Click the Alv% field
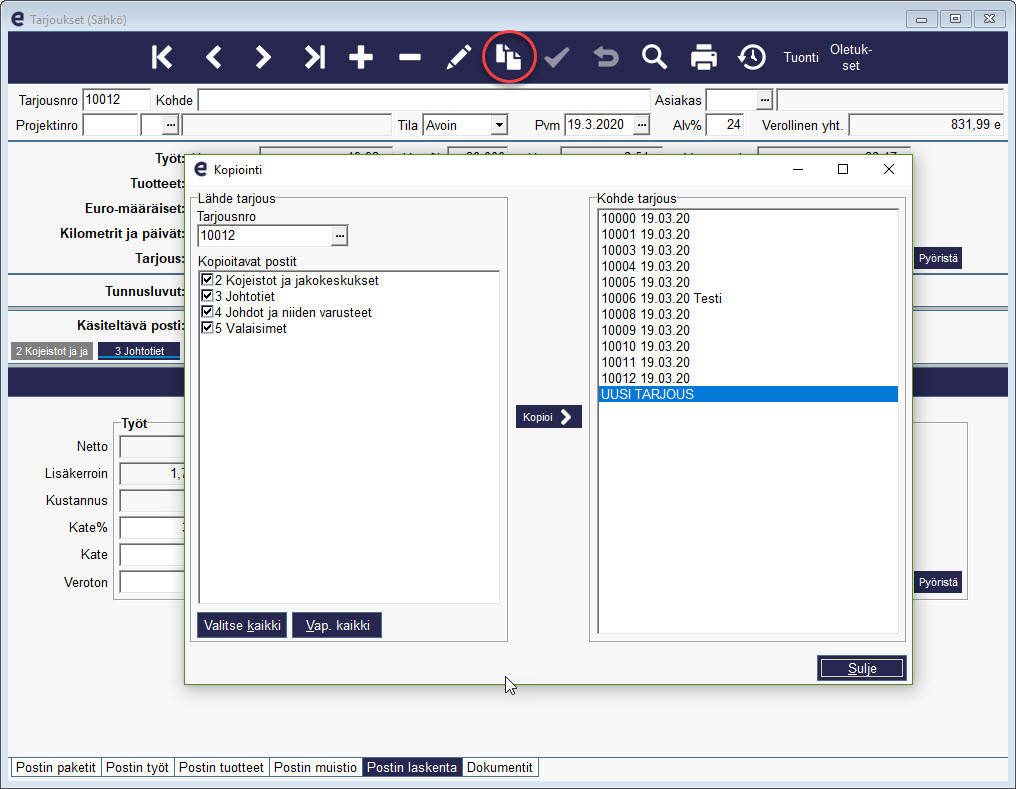The image size is (1016, 789). 724,125
